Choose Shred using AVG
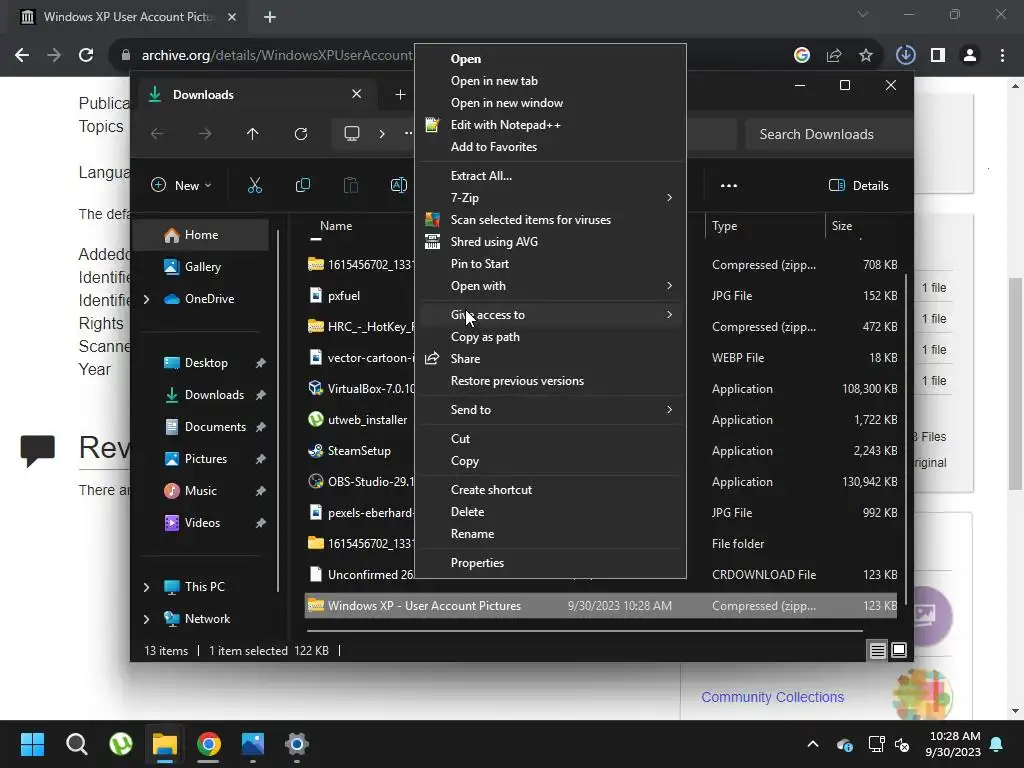This screenshot has width=1024, height=768. 551,242
